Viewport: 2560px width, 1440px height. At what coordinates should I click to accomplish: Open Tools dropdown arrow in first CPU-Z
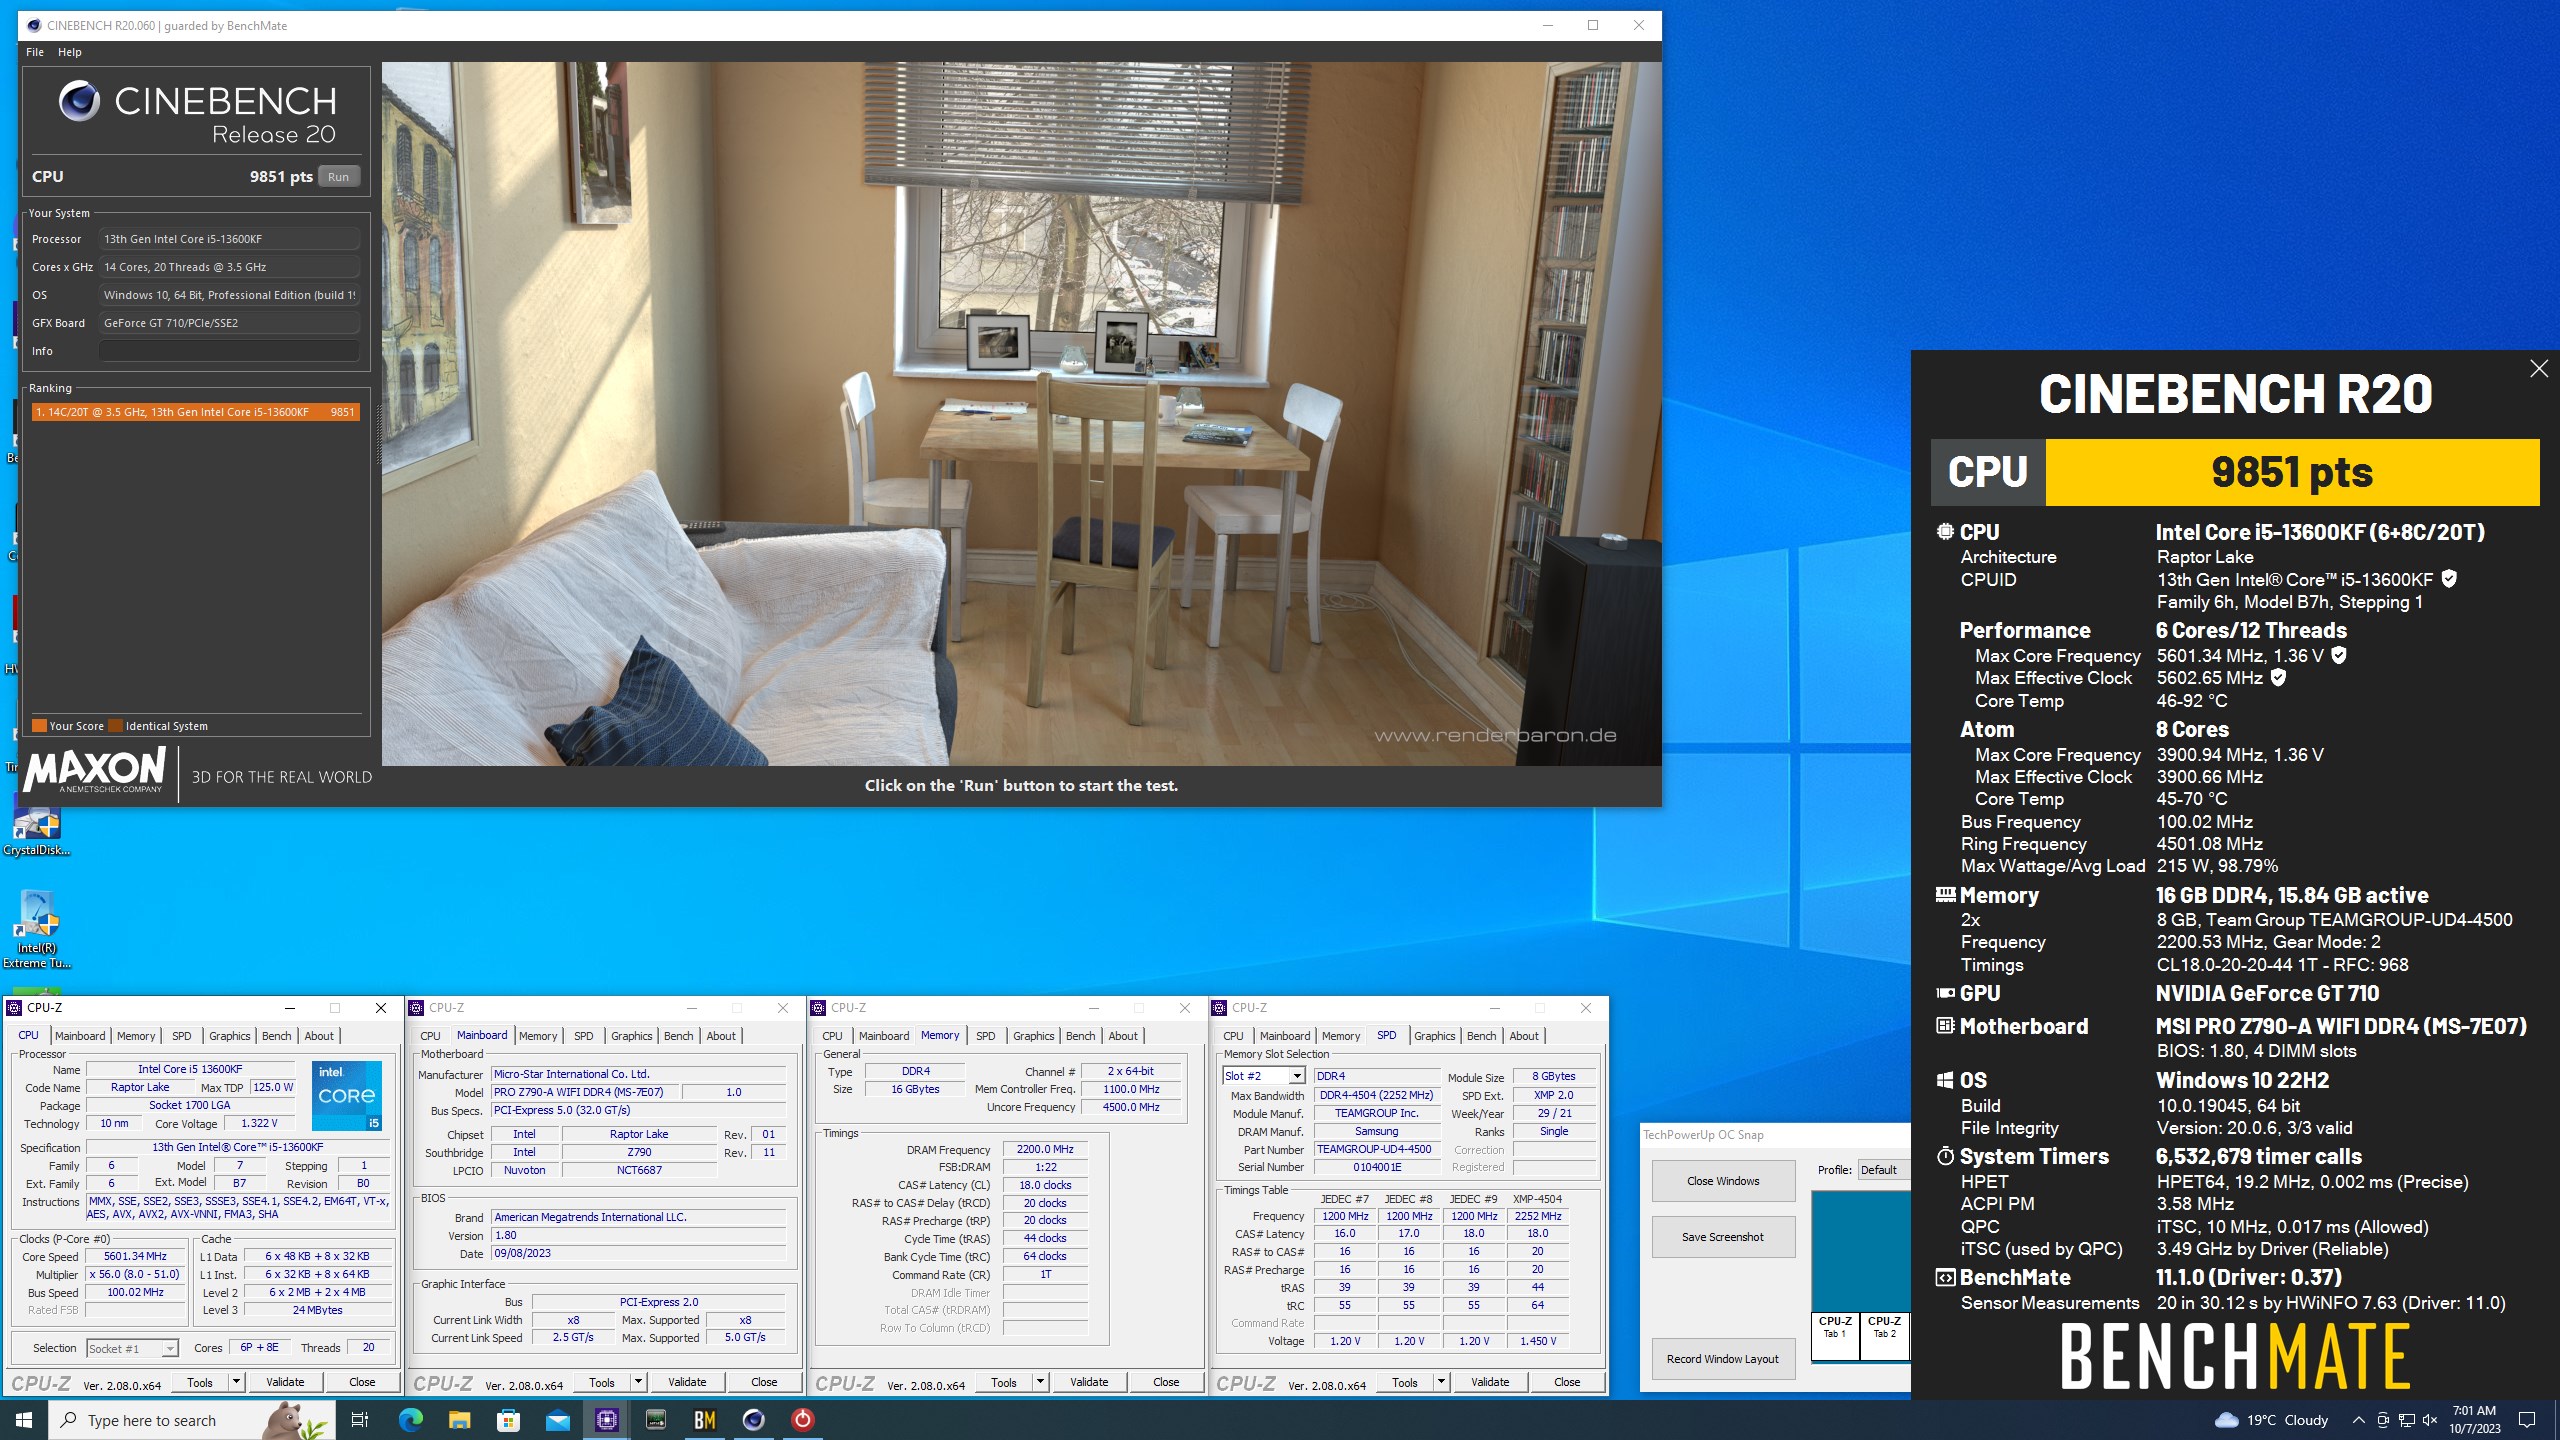[237, 1382]
